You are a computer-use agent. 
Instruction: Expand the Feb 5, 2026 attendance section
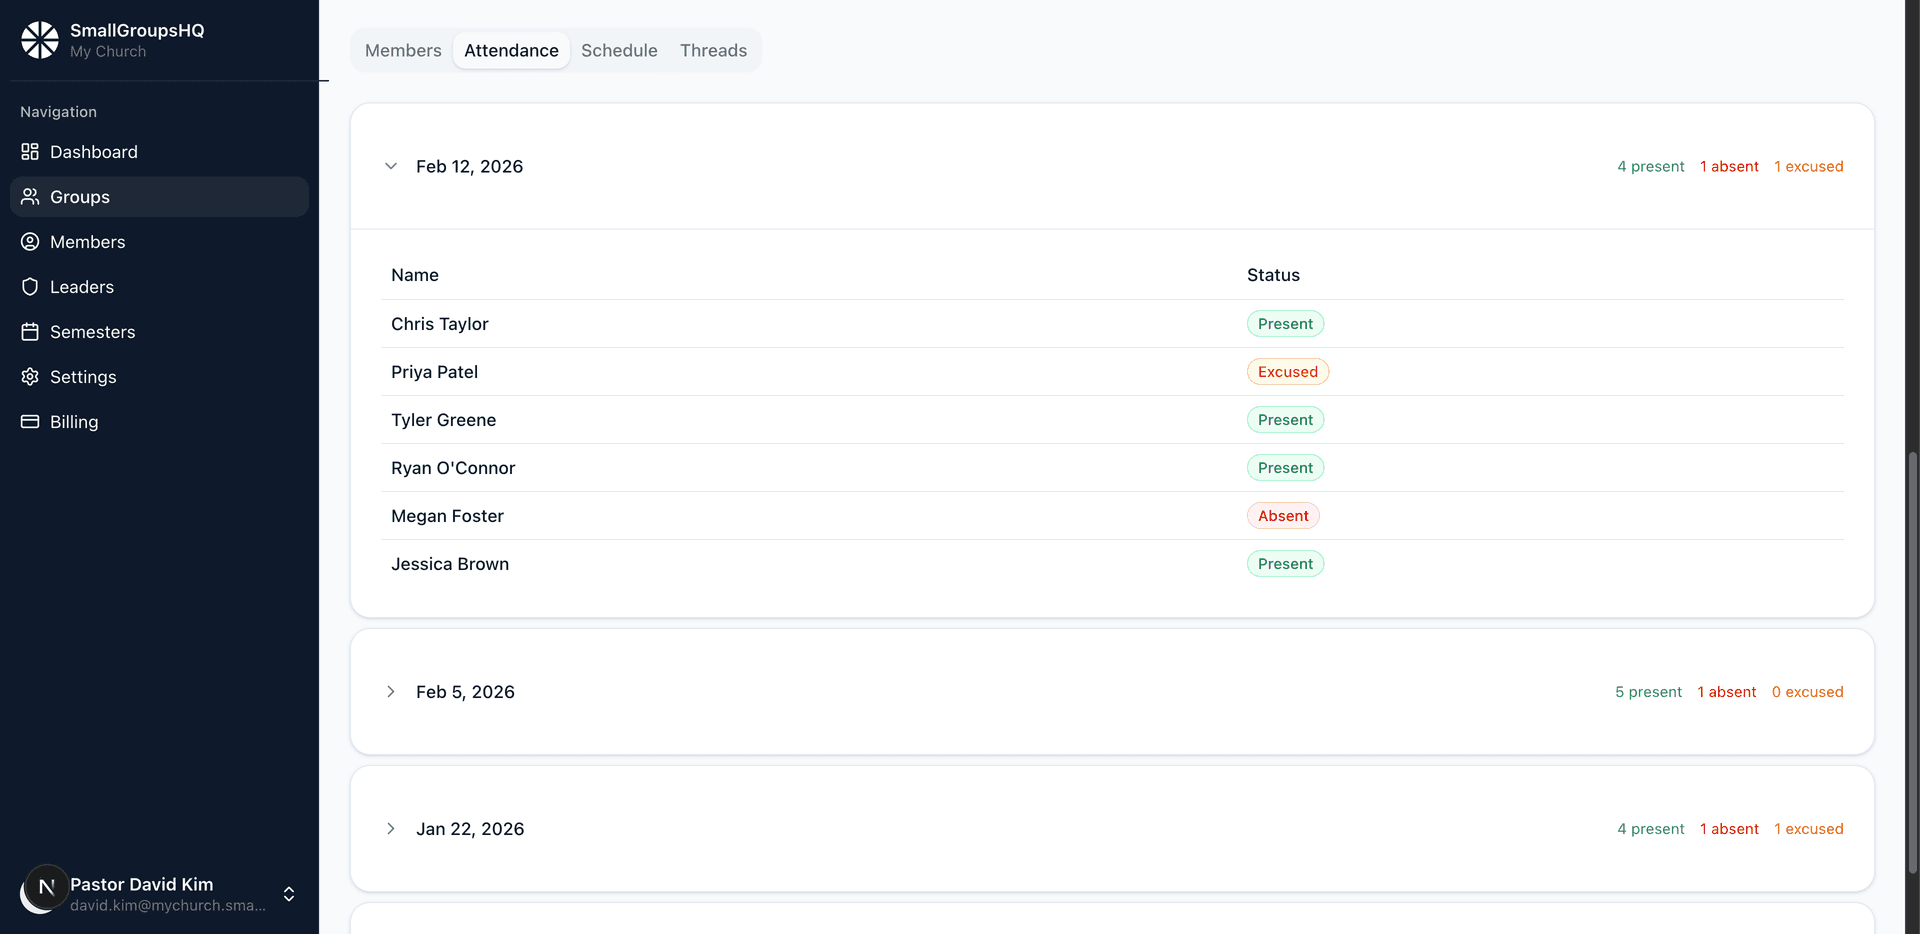coord(390,691)
